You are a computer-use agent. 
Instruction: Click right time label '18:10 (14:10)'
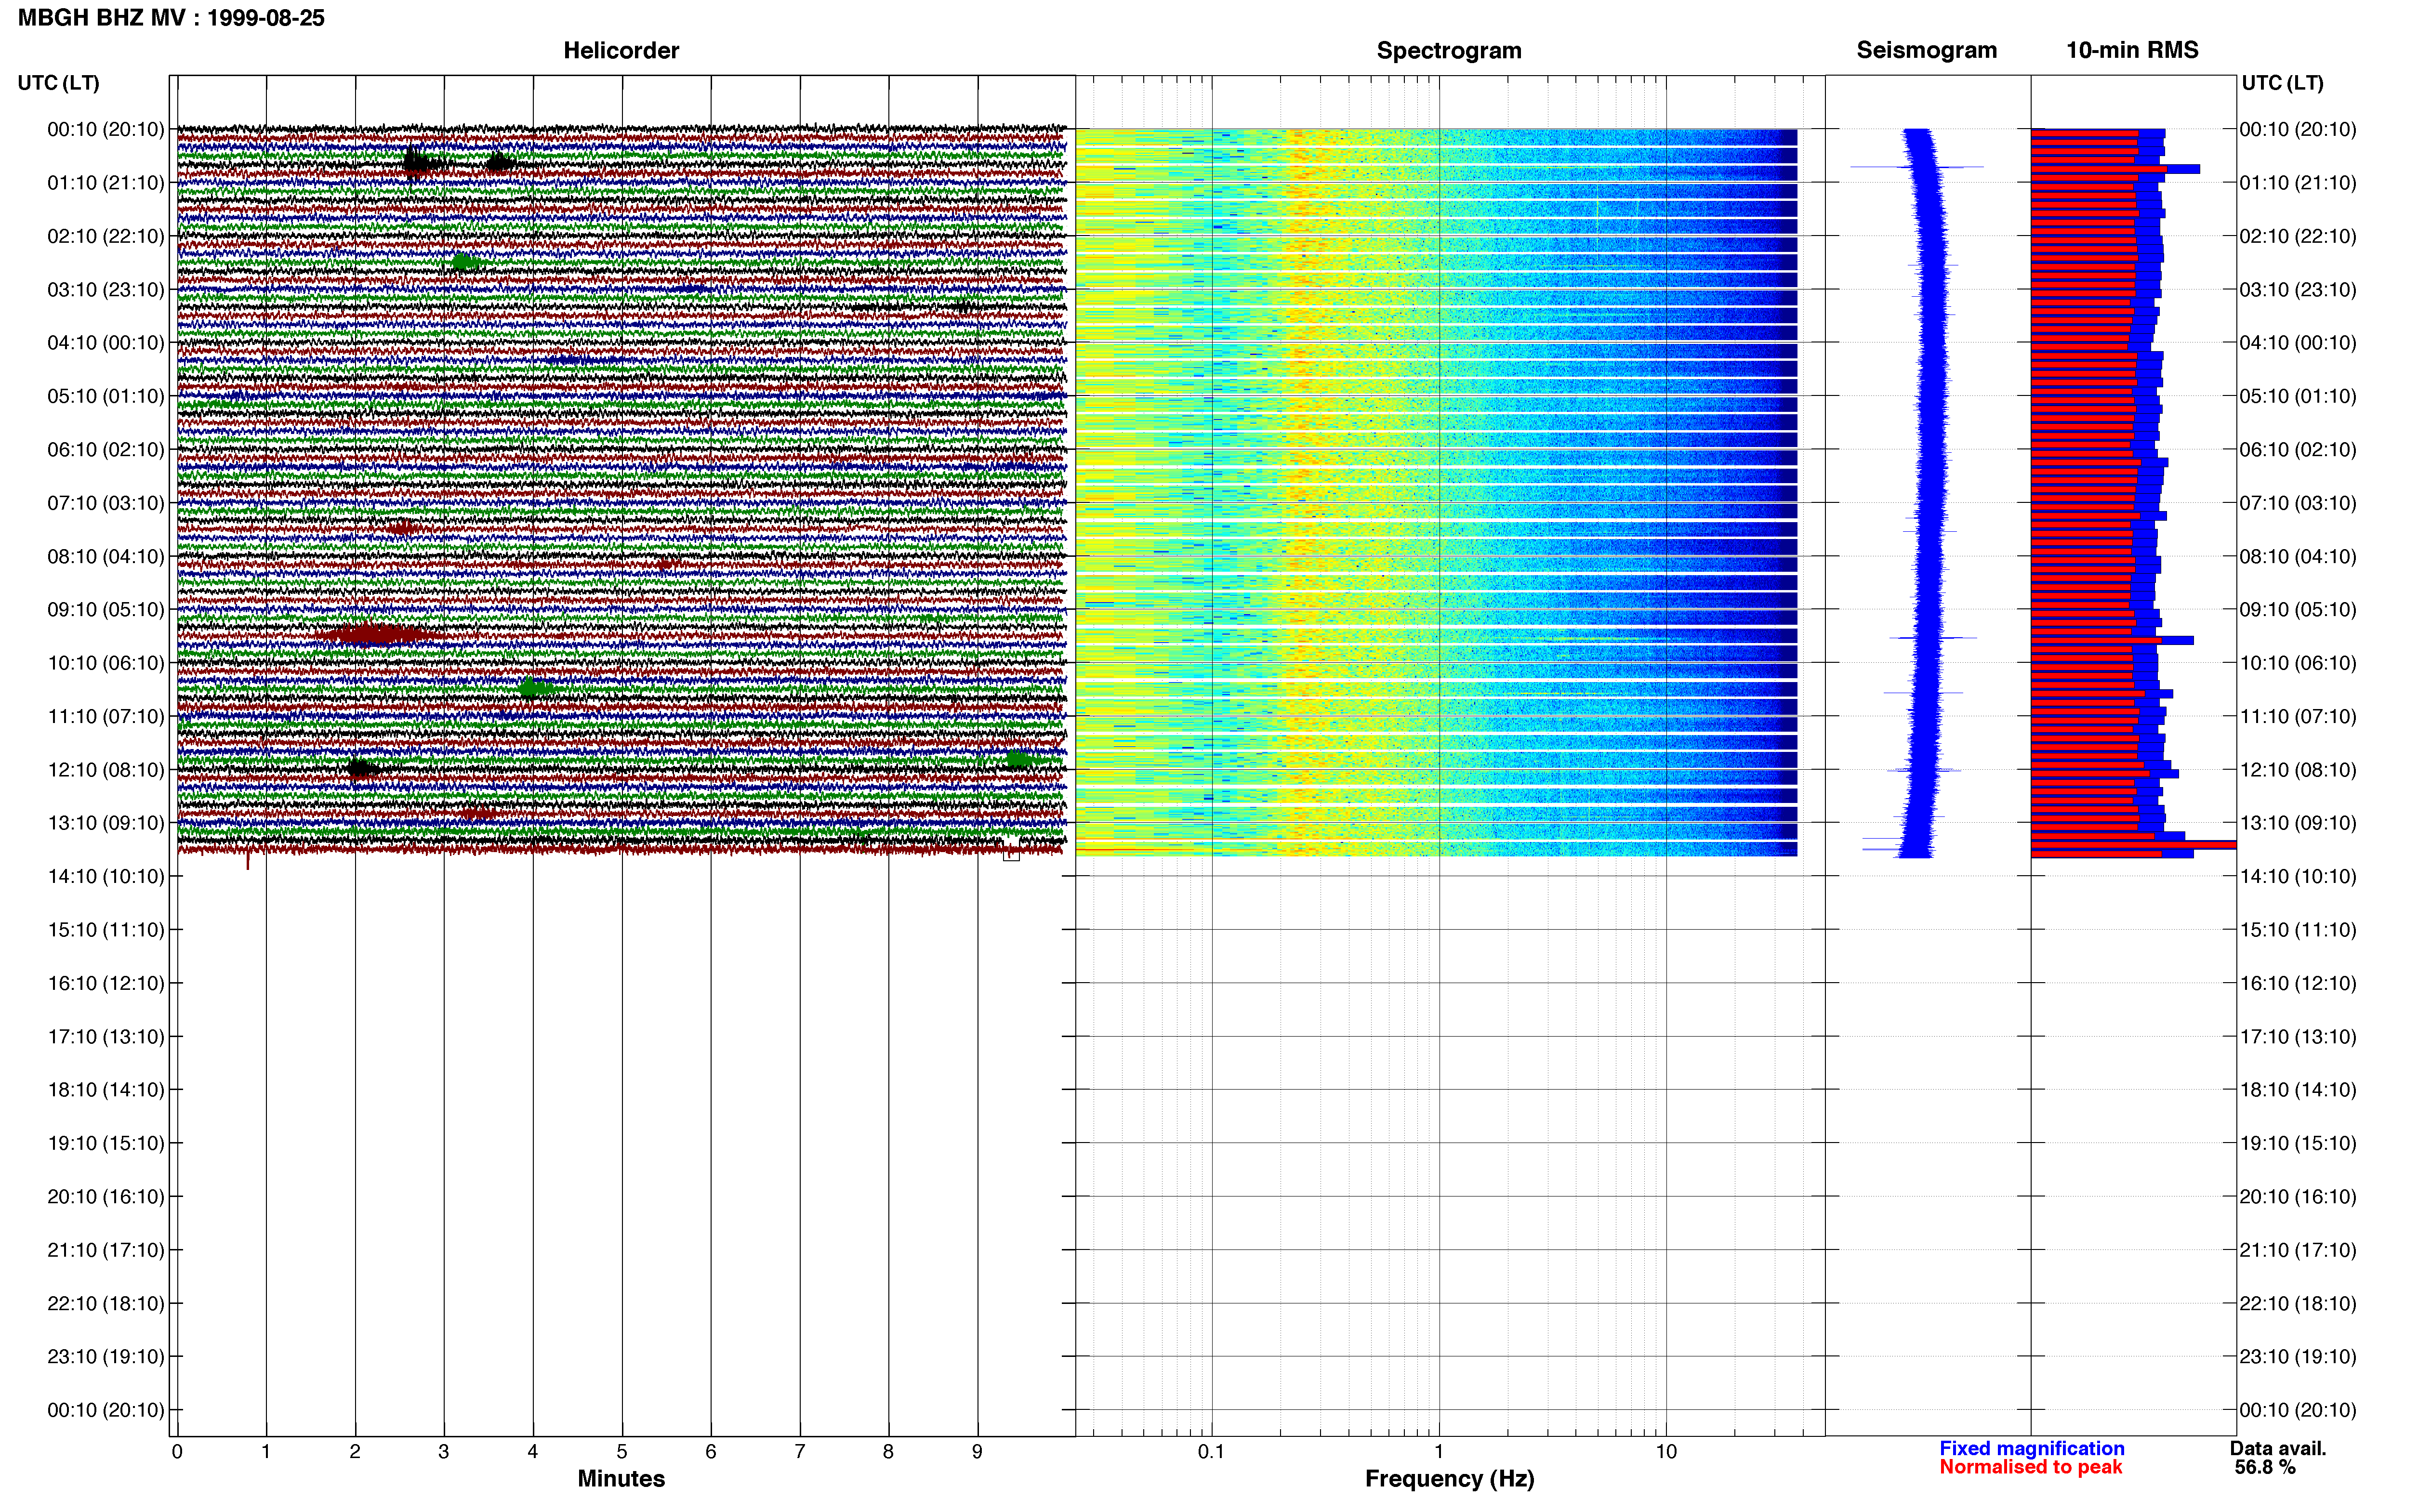click(2298, 1090)
